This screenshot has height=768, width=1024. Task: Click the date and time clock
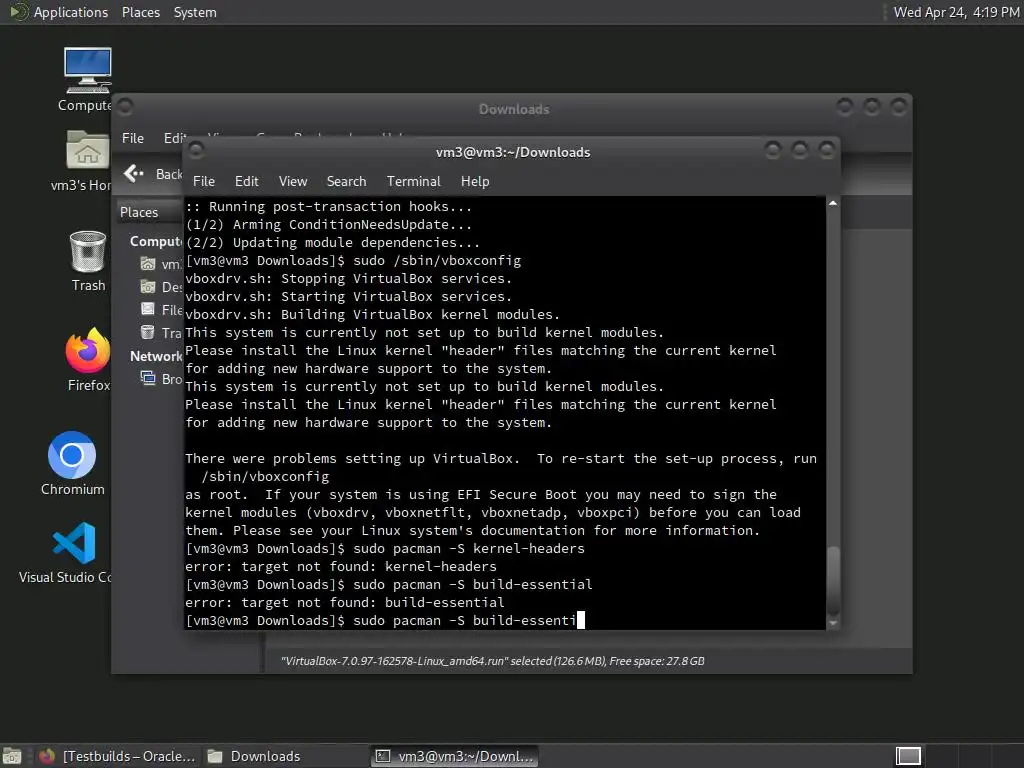pyautogui.click(x=956, y=12)
